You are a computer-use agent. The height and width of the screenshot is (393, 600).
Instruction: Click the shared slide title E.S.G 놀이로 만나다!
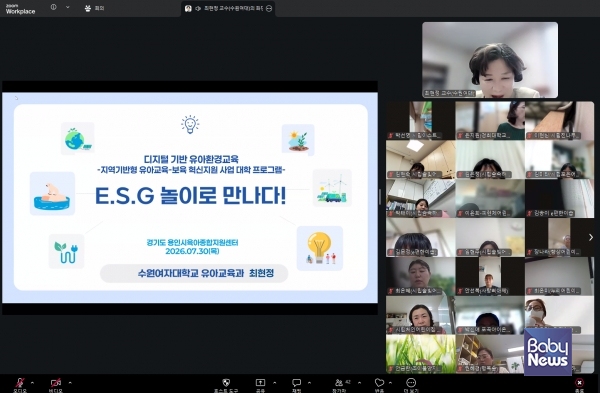point(190,196)
